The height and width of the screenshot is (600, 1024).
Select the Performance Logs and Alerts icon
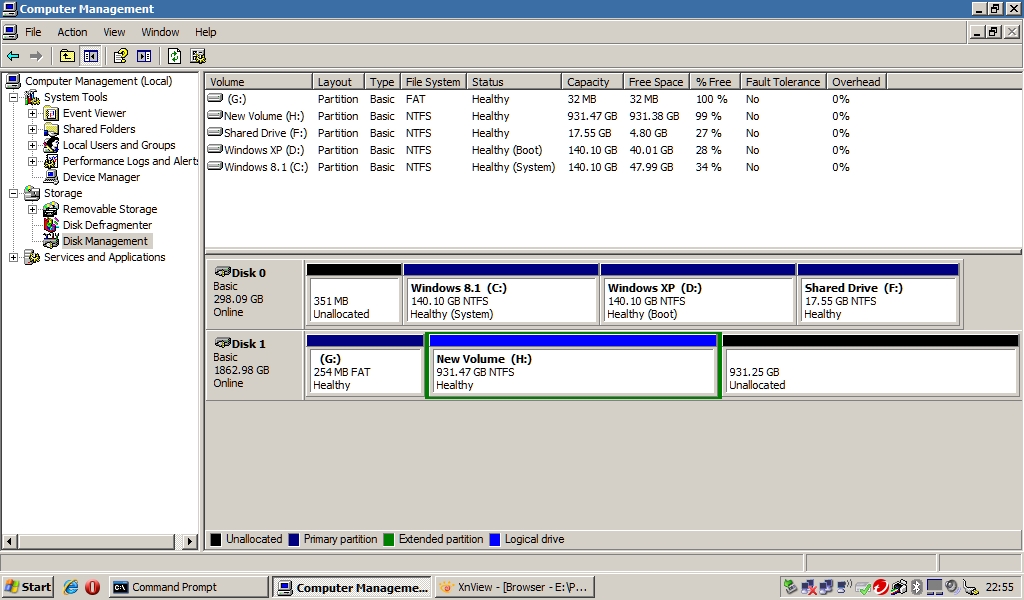tap(51, 161)
